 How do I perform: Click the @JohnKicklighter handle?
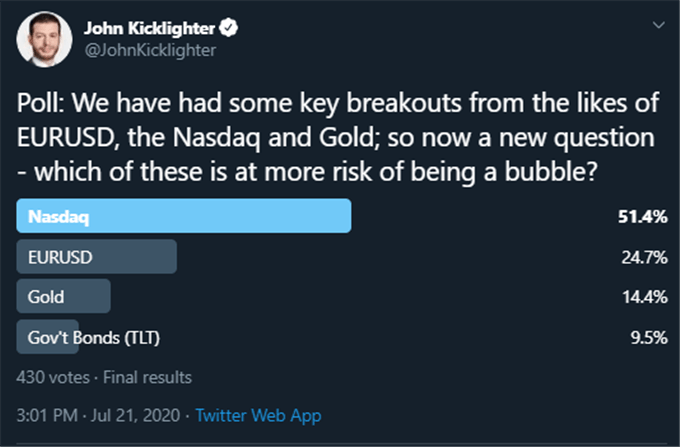click(150, 50)
